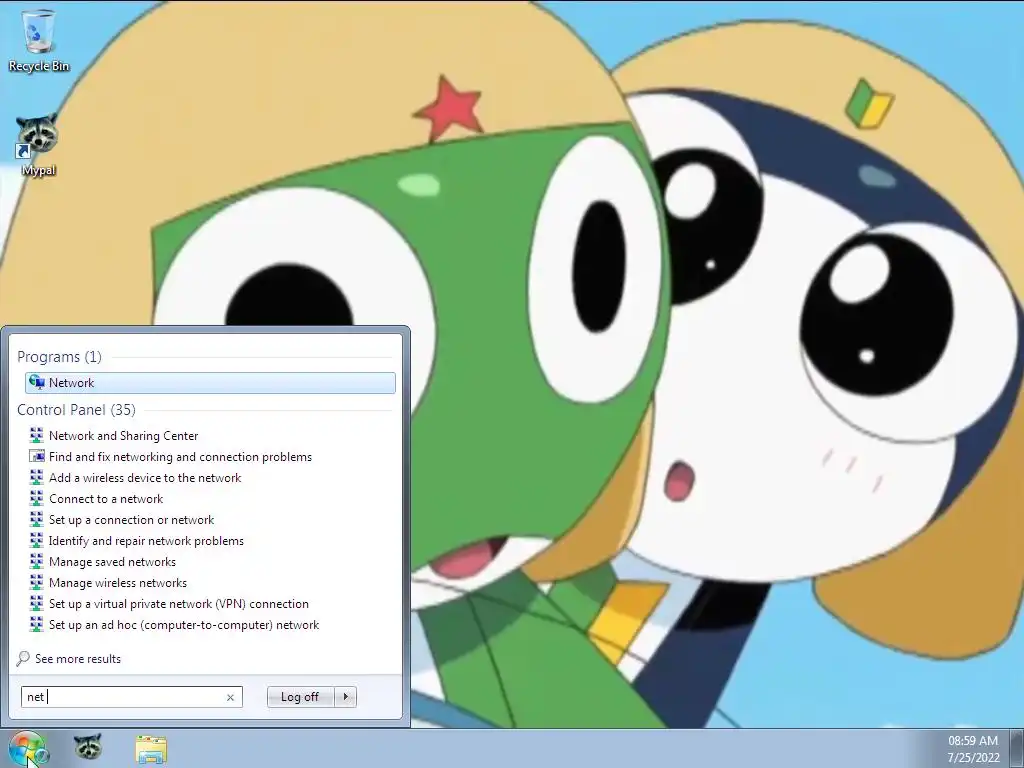Select Set up a virtual private network connection

pos(179,603)
